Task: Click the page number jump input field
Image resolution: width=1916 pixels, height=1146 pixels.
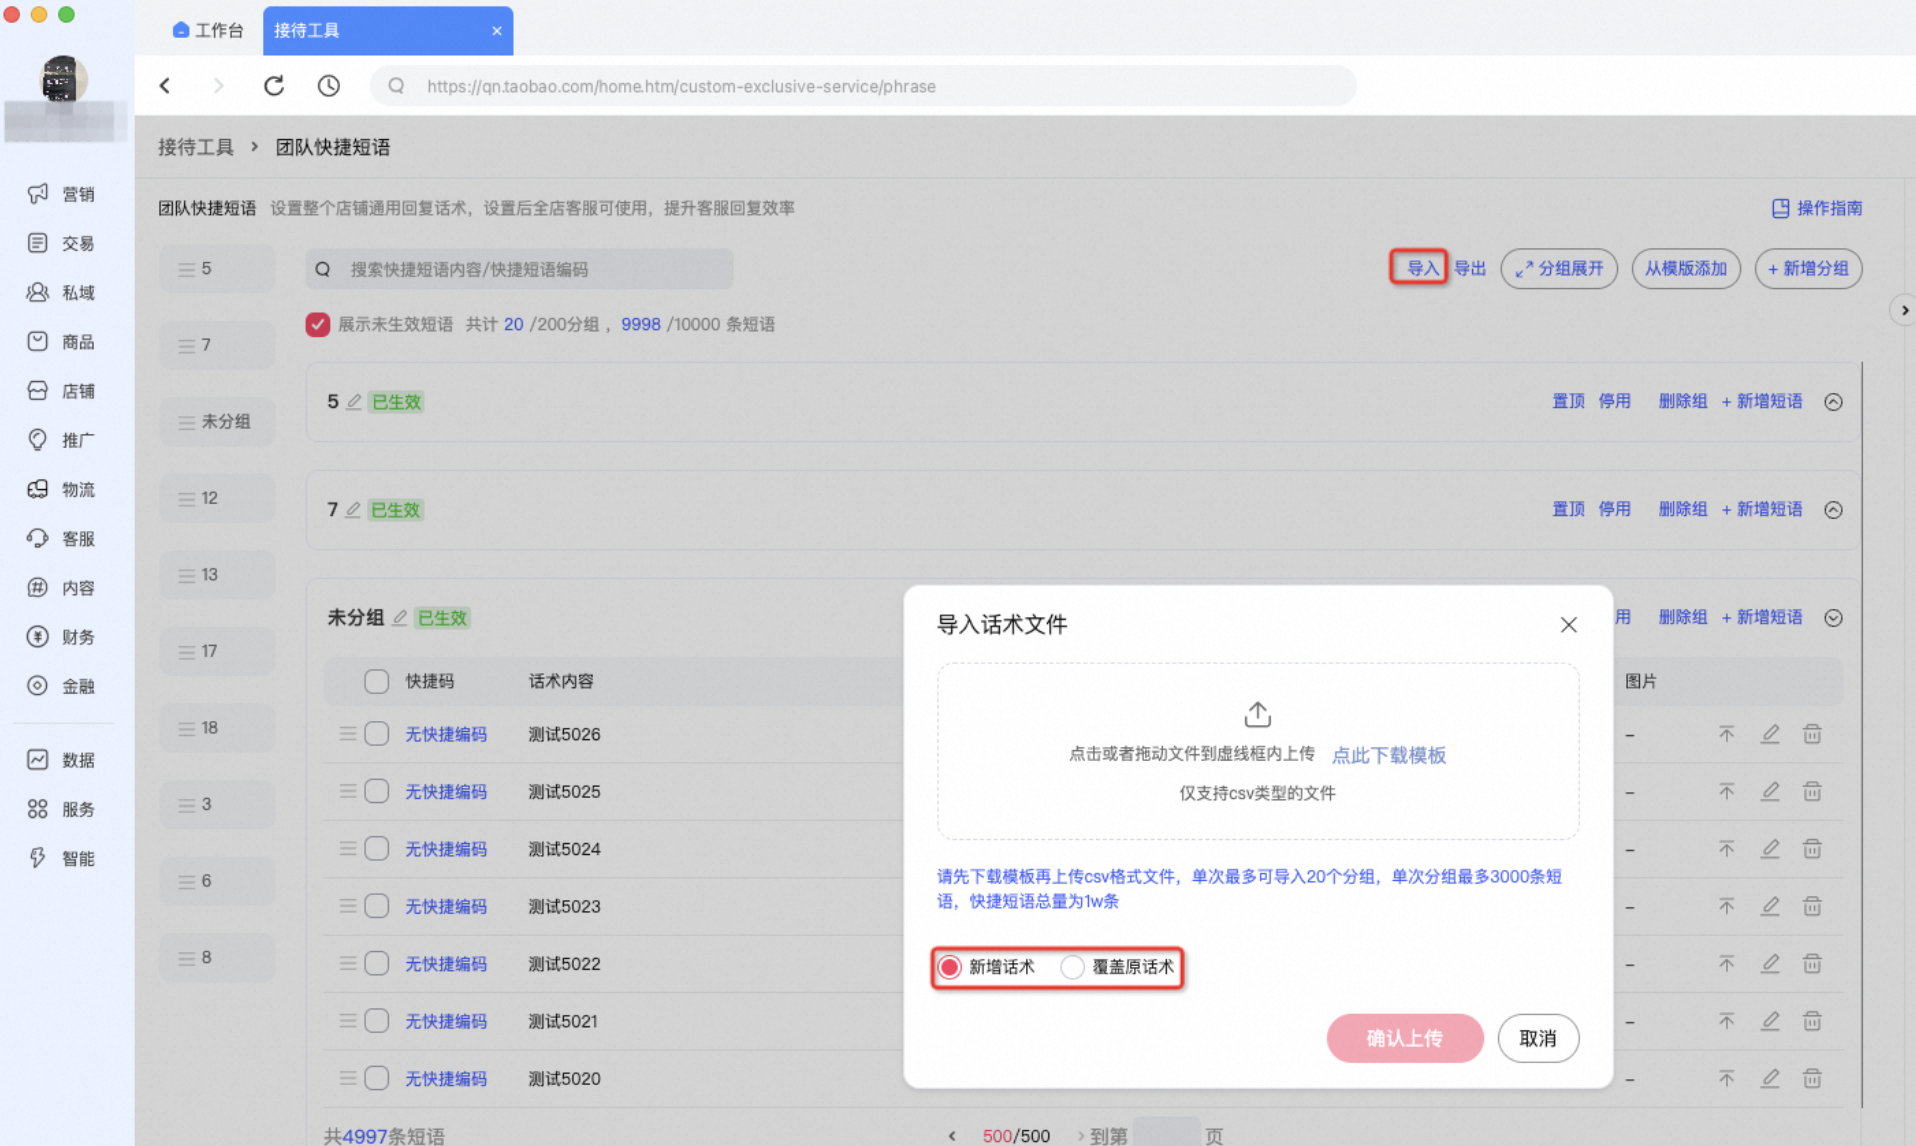Action: point(1166,1135)
